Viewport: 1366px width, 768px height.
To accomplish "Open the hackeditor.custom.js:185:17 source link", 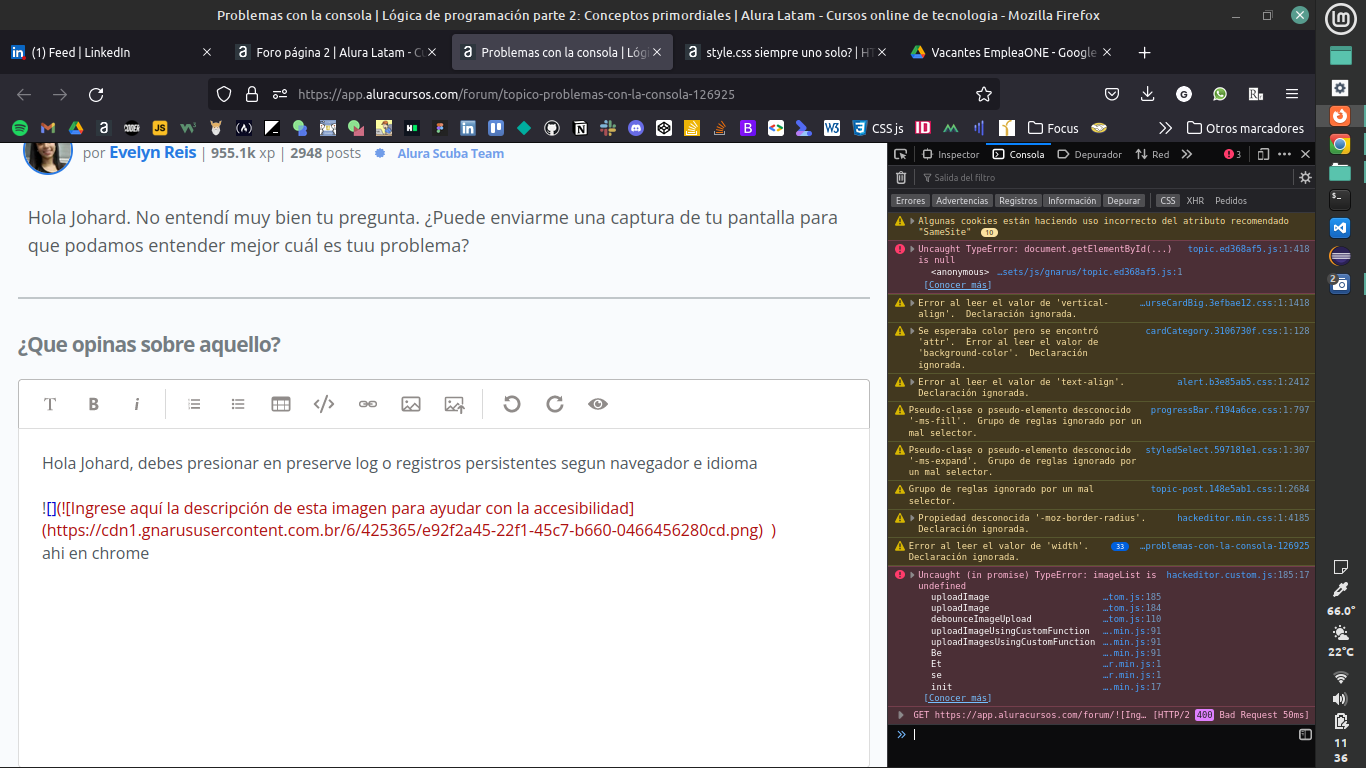I will click(1238, 575).
